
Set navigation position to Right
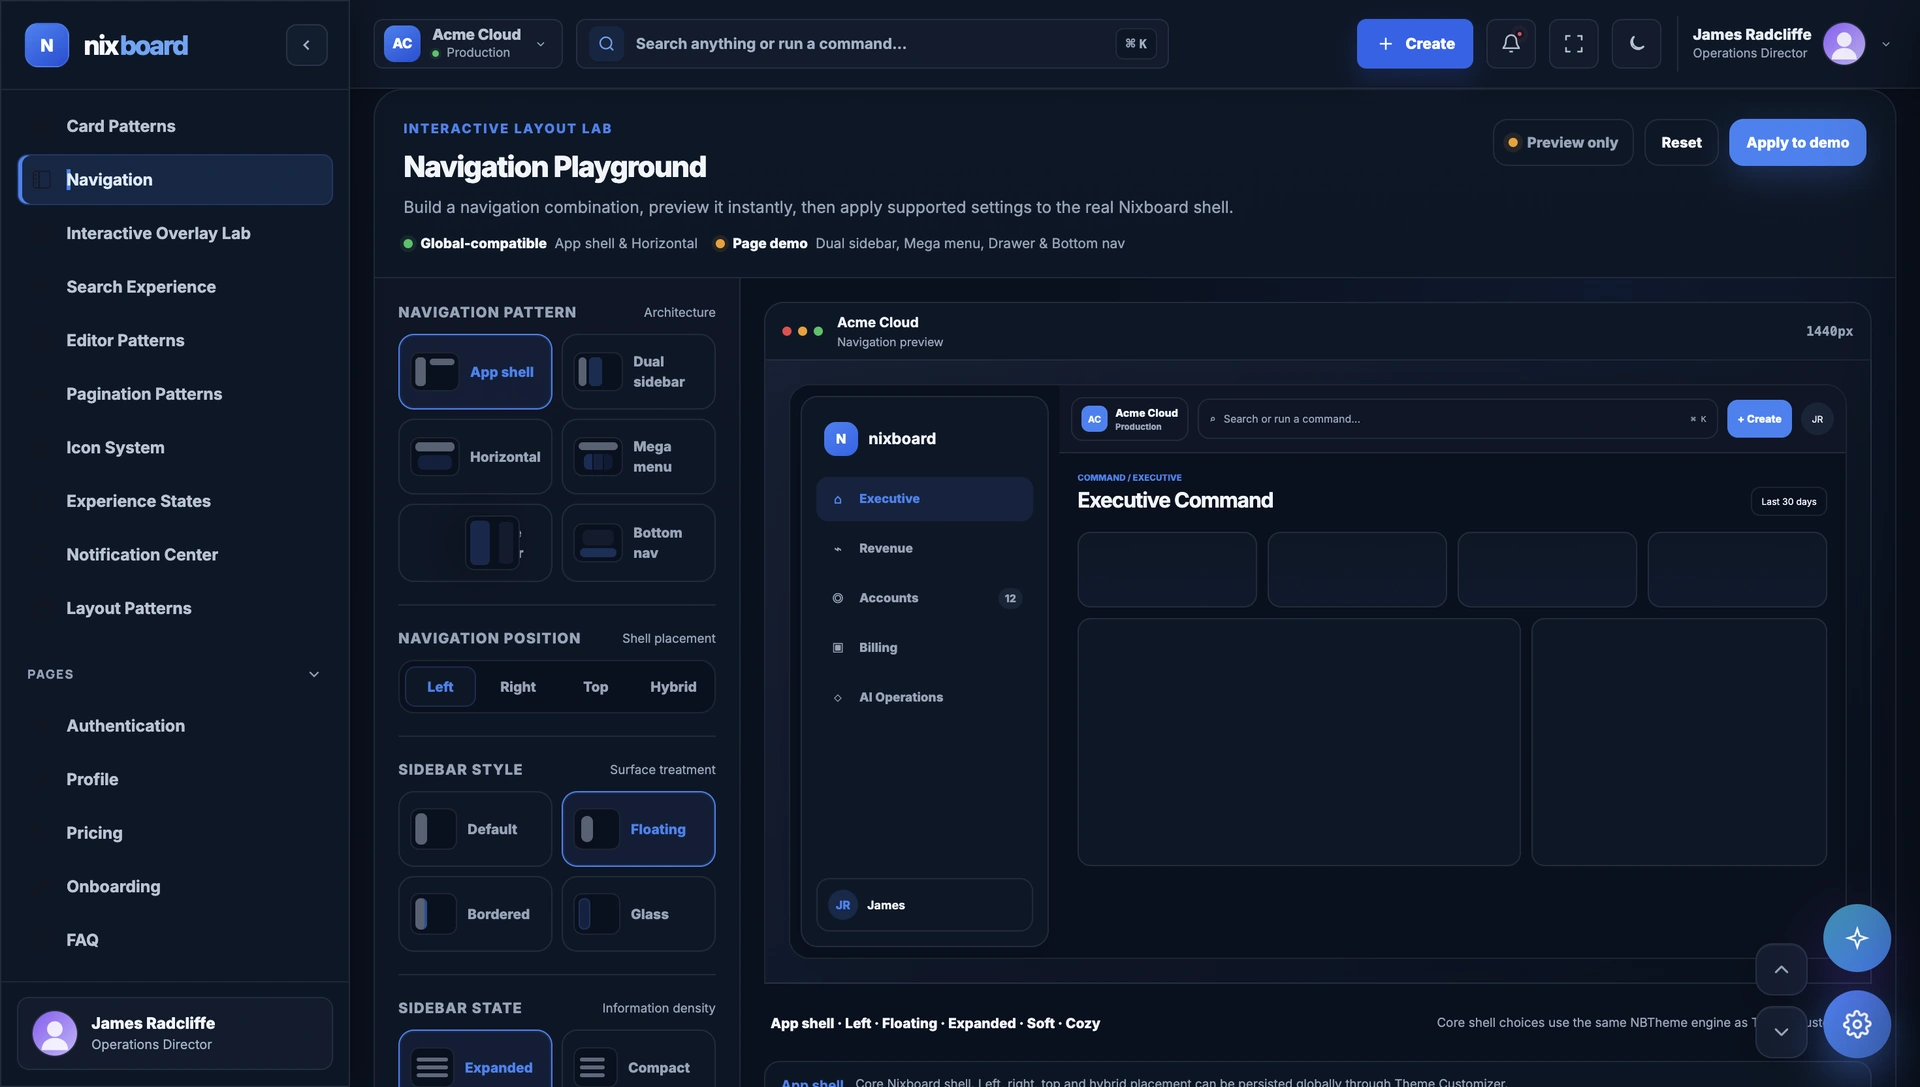(518, 687)
